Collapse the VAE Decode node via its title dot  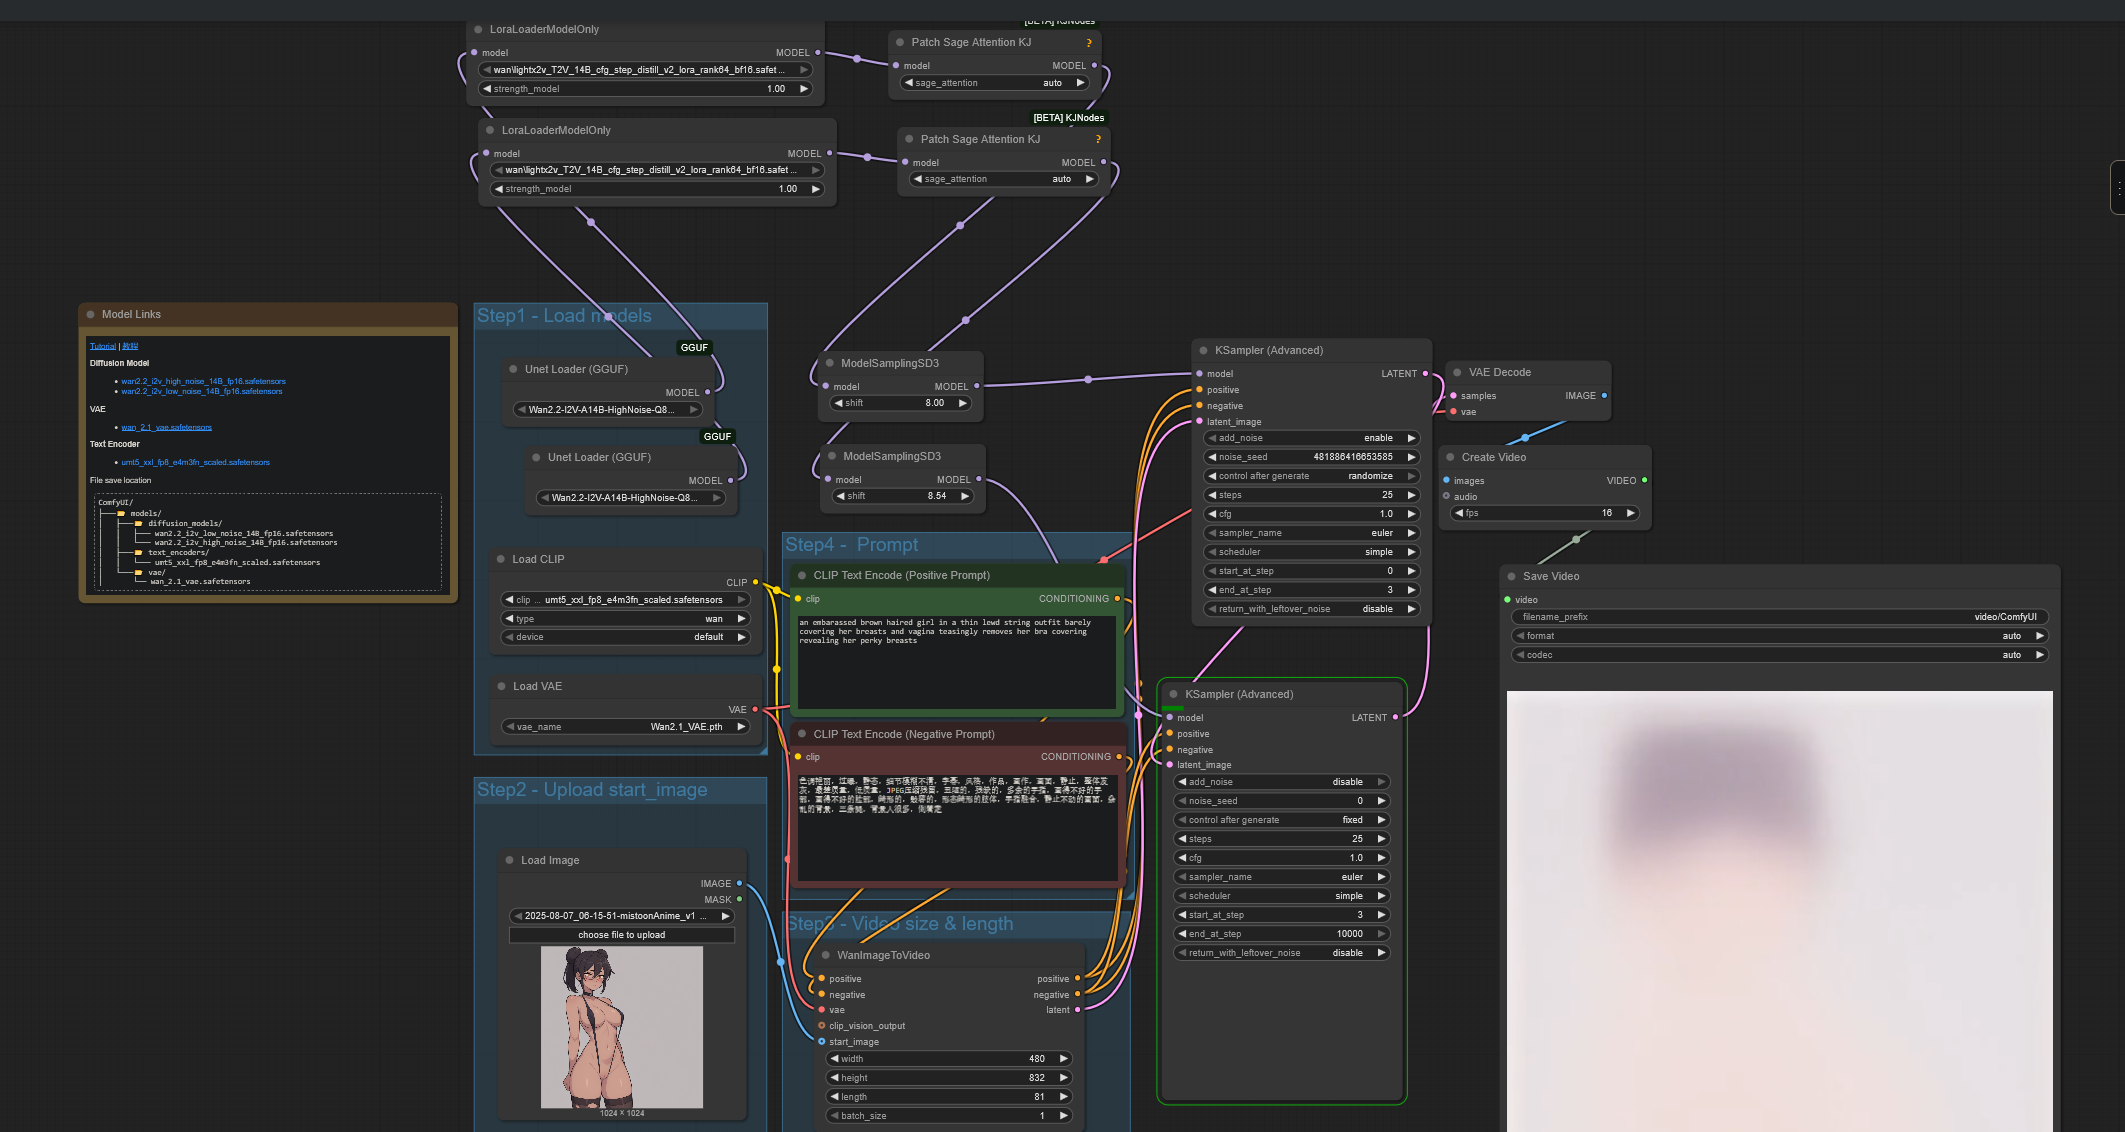[1457, 373]
